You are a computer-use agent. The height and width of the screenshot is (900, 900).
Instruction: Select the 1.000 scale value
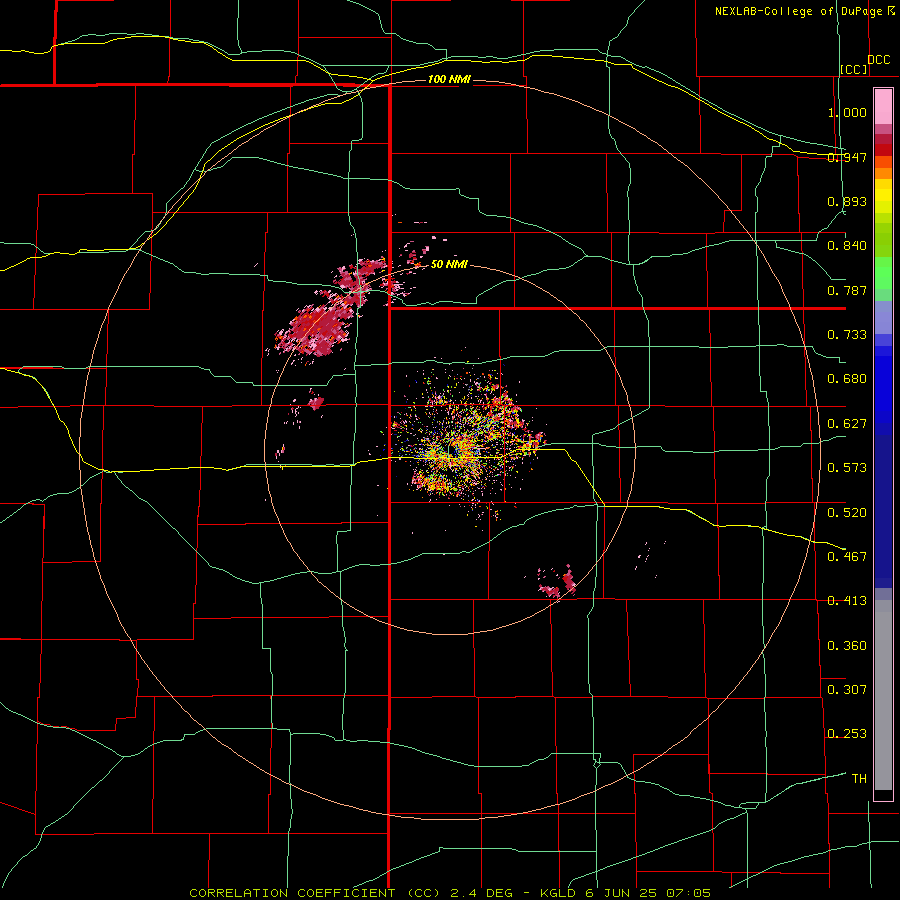point(847,112)
